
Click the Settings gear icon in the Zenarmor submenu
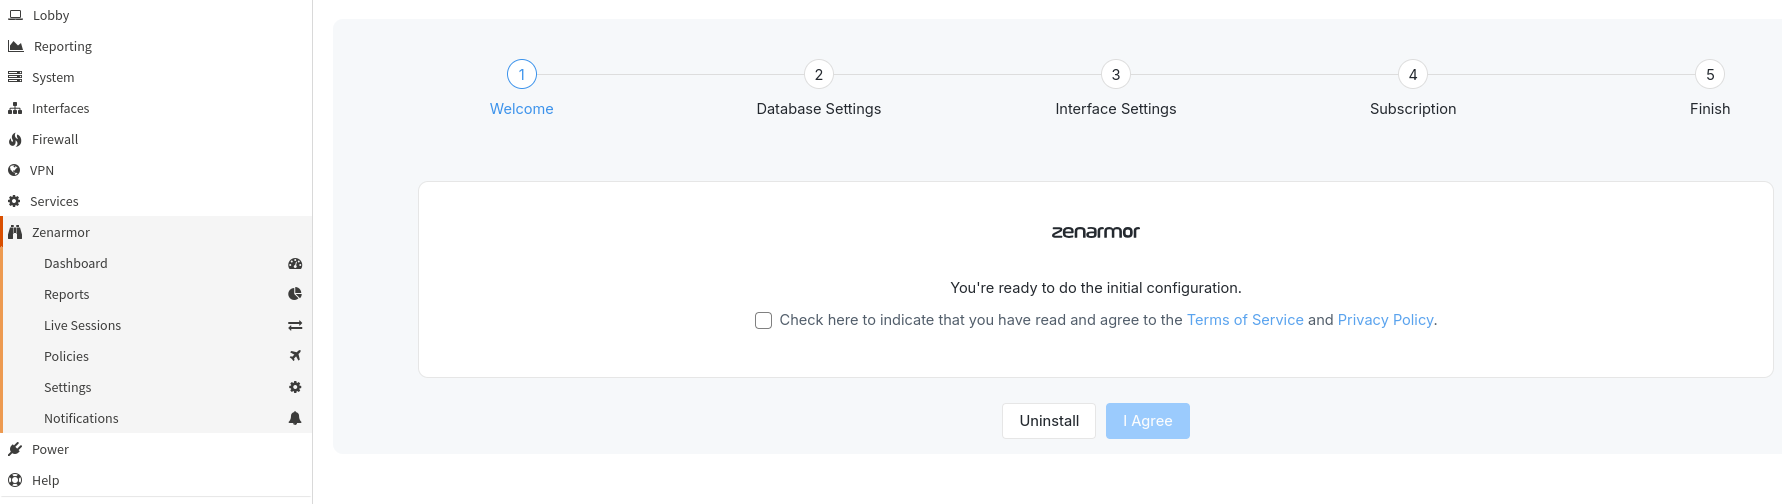click(295, 387)
